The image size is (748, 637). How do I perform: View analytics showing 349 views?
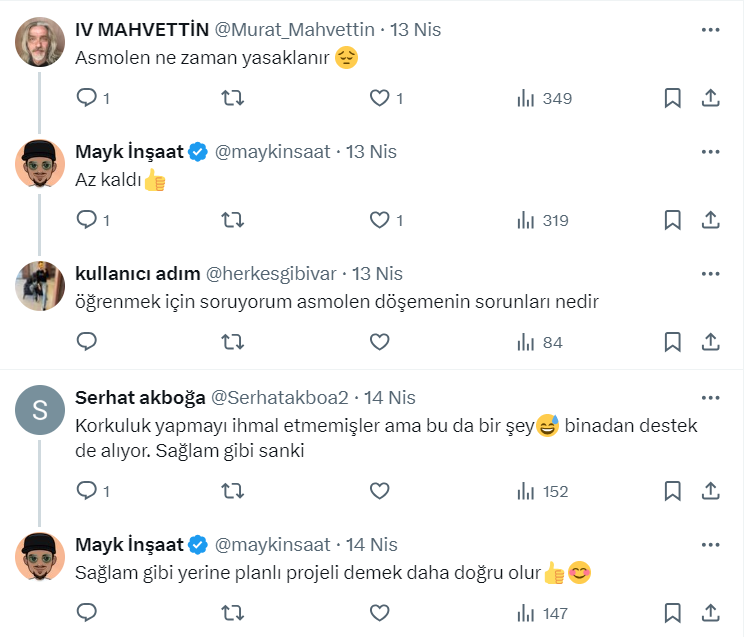pos(544,98)
